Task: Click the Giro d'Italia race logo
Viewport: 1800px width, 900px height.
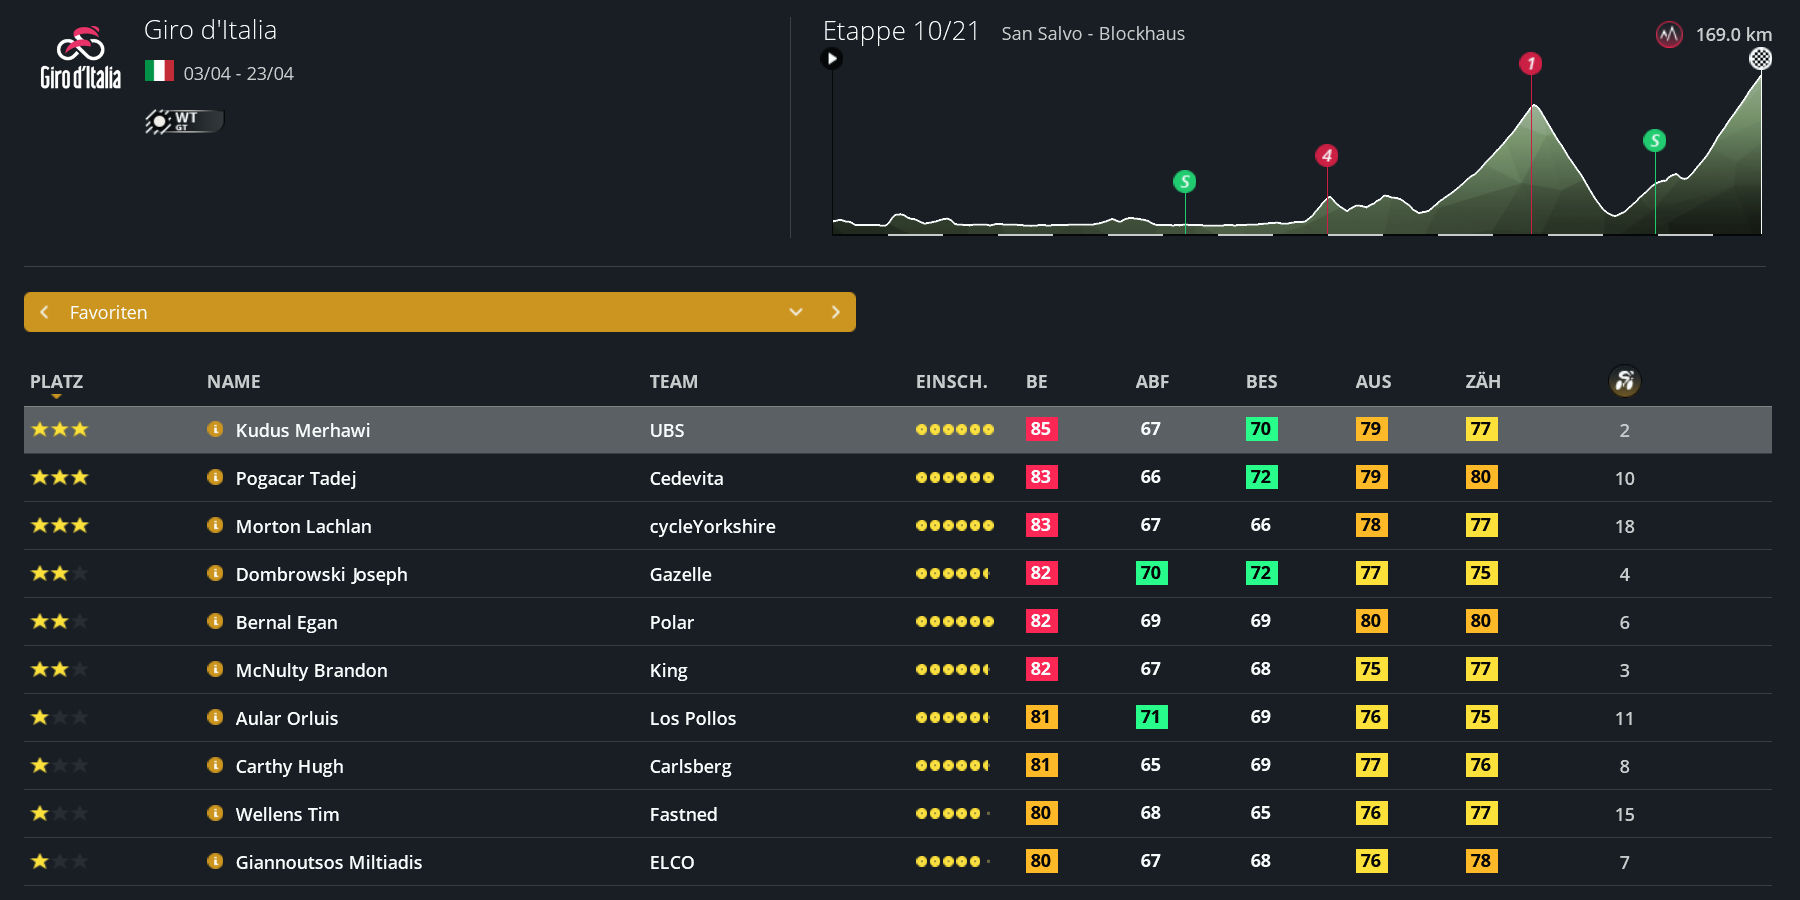Action: (x=80, y=58)
